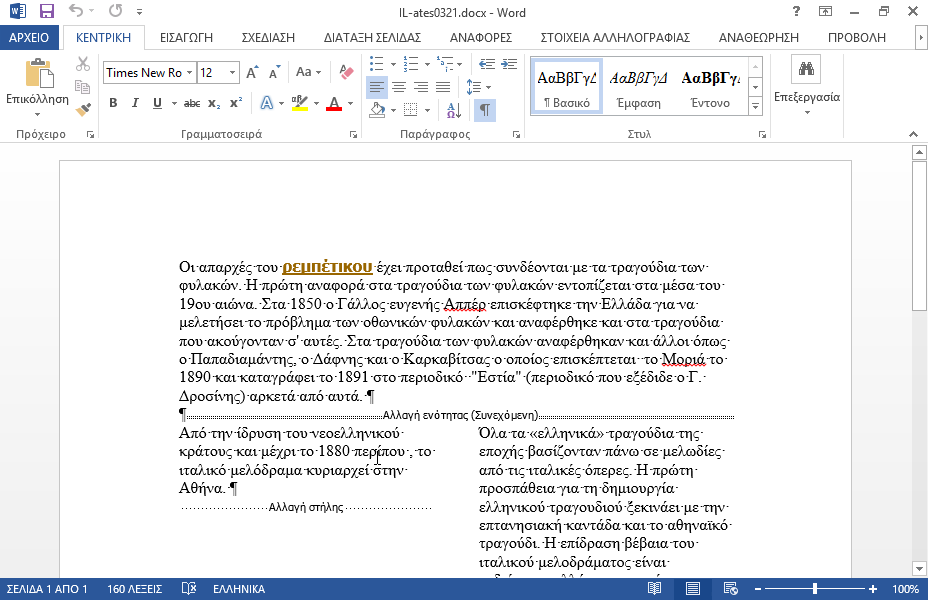Switch to Web Layout view

(x=730, y=589)
